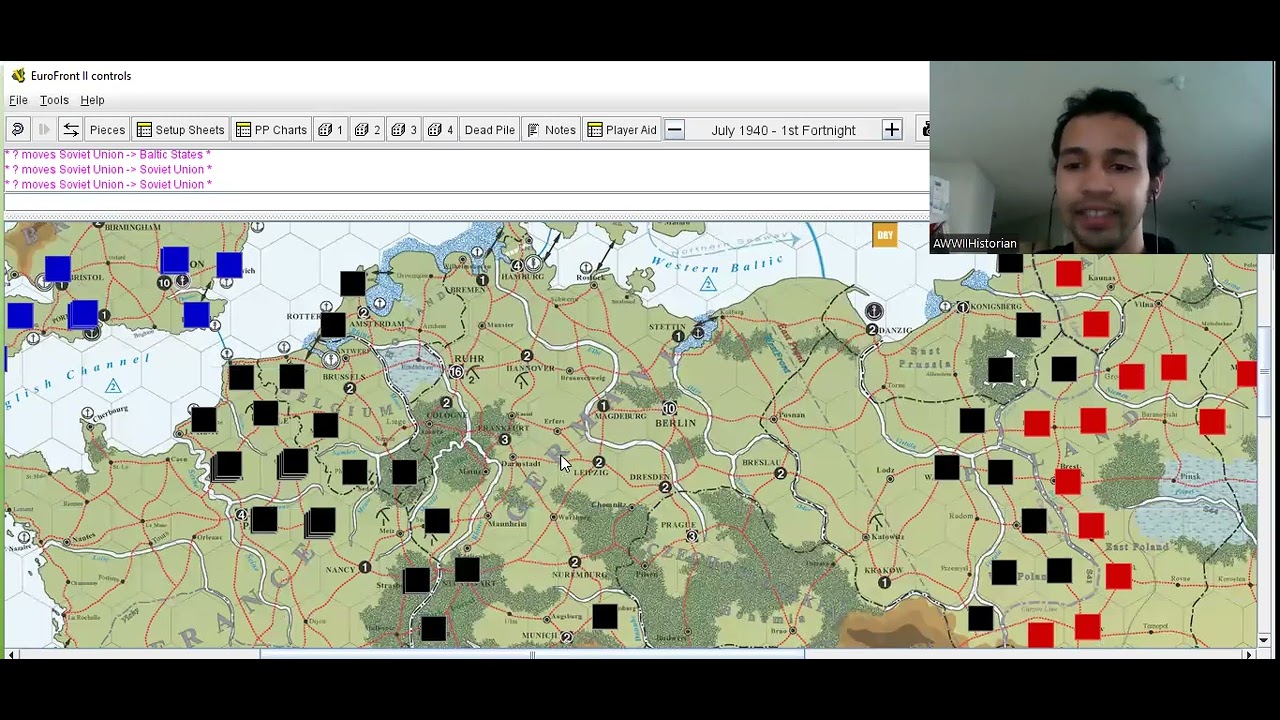The height and width of the screenshot is (720, 1280).
Task: Roll dice button 4
Action: pyautogui.click(x=440, y=130)
